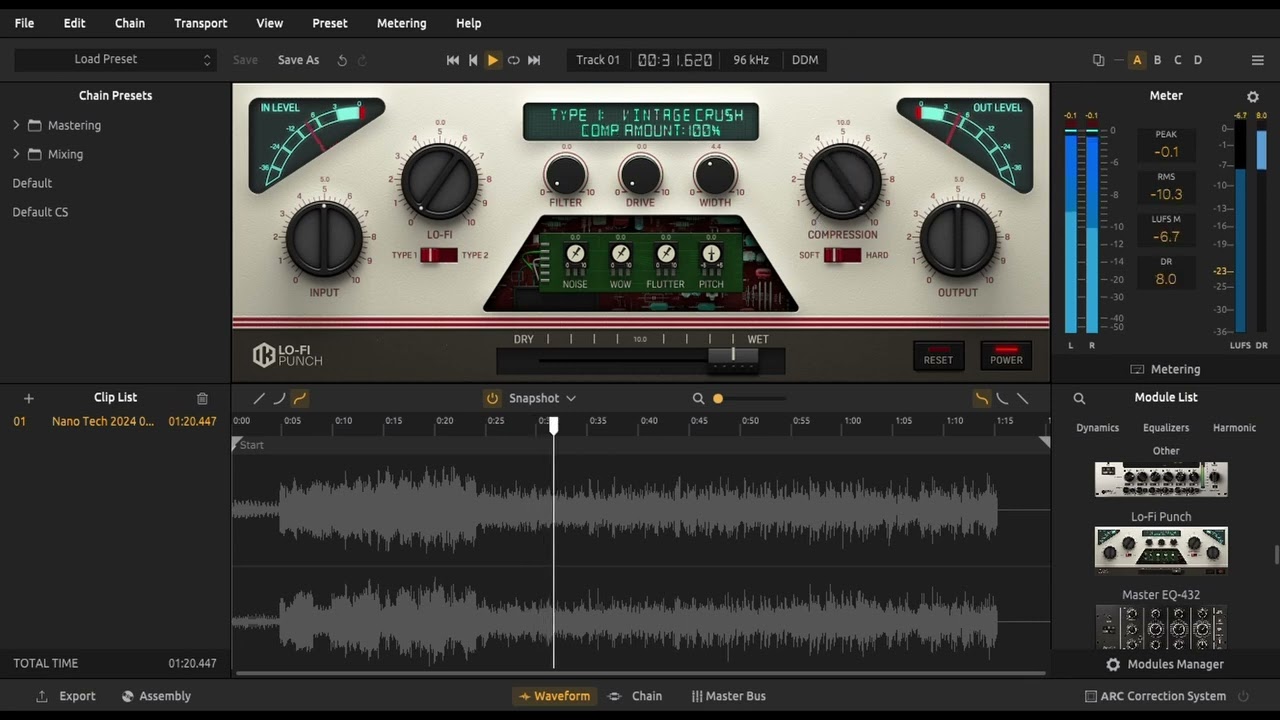Screen dimensions: 1280x720
Task: Toggle the Lo-Fi Punch POWER button
Action: pos(1006,356)
